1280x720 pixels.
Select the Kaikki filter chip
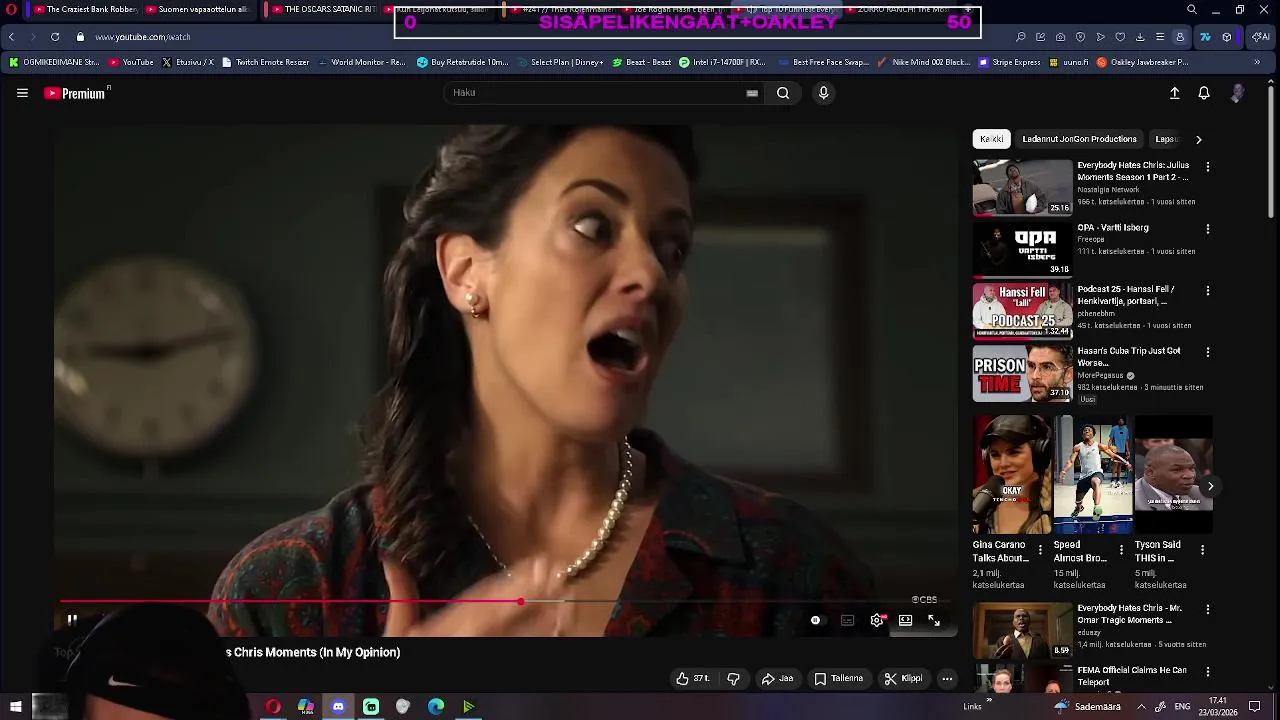991,139
